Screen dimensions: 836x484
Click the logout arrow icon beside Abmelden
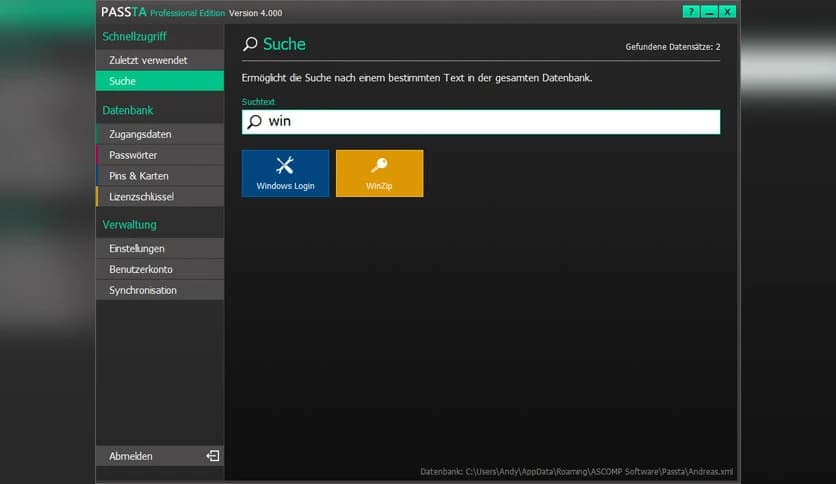coord(212,456)
